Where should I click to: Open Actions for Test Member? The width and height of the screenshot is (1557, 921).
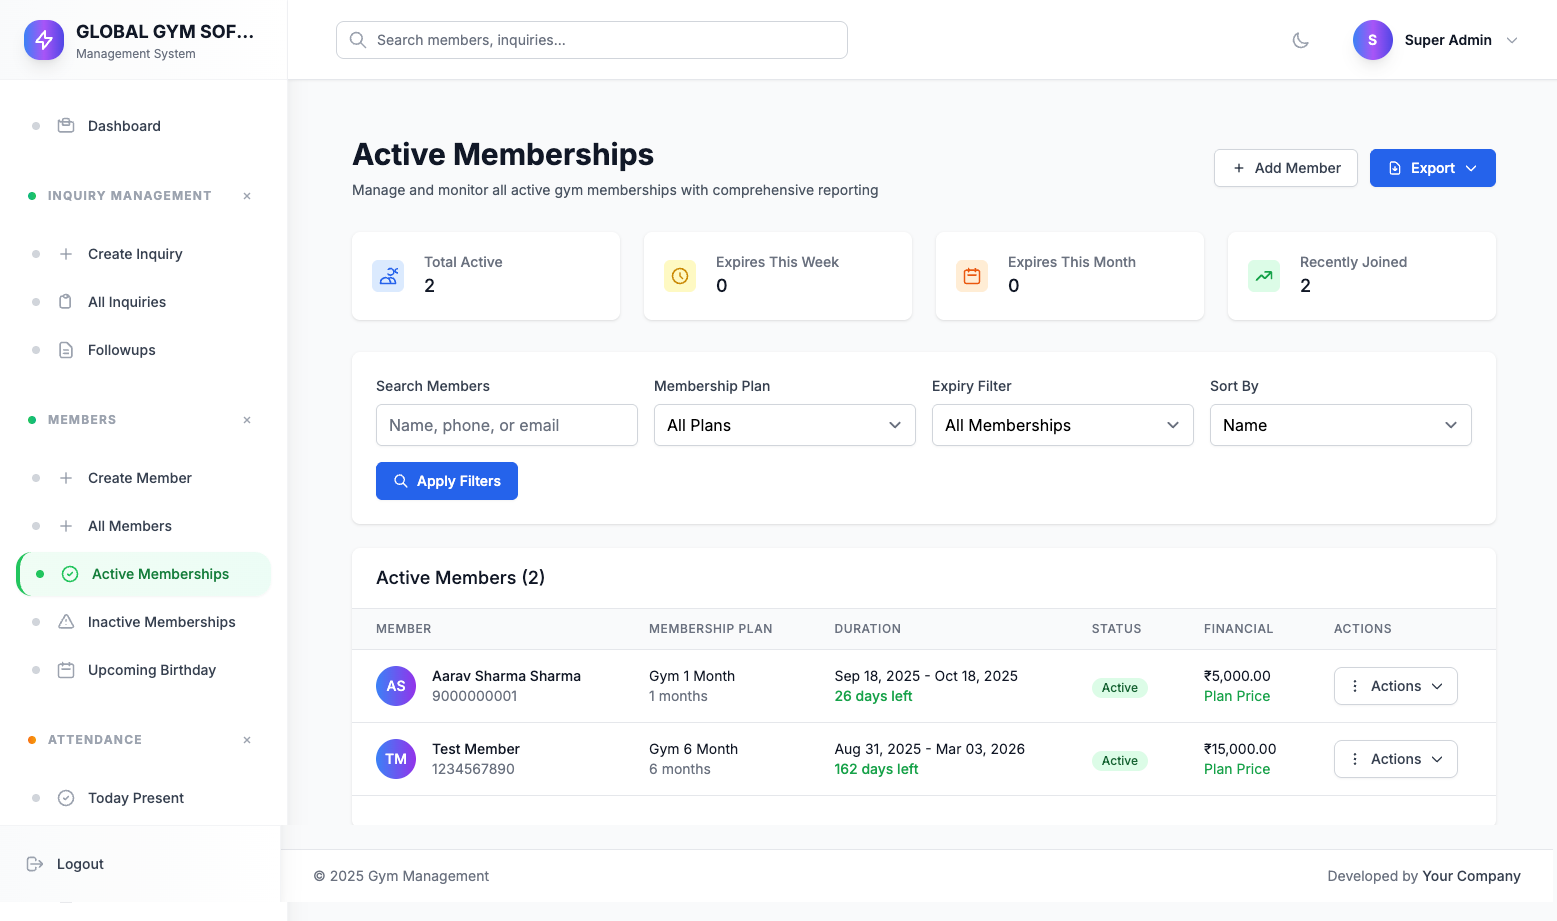point(1395,758)
